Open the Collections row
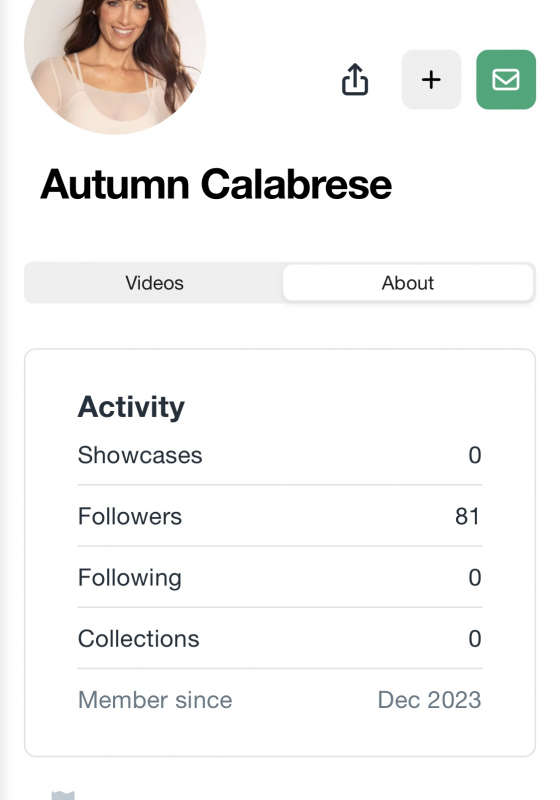 (279, 639)
